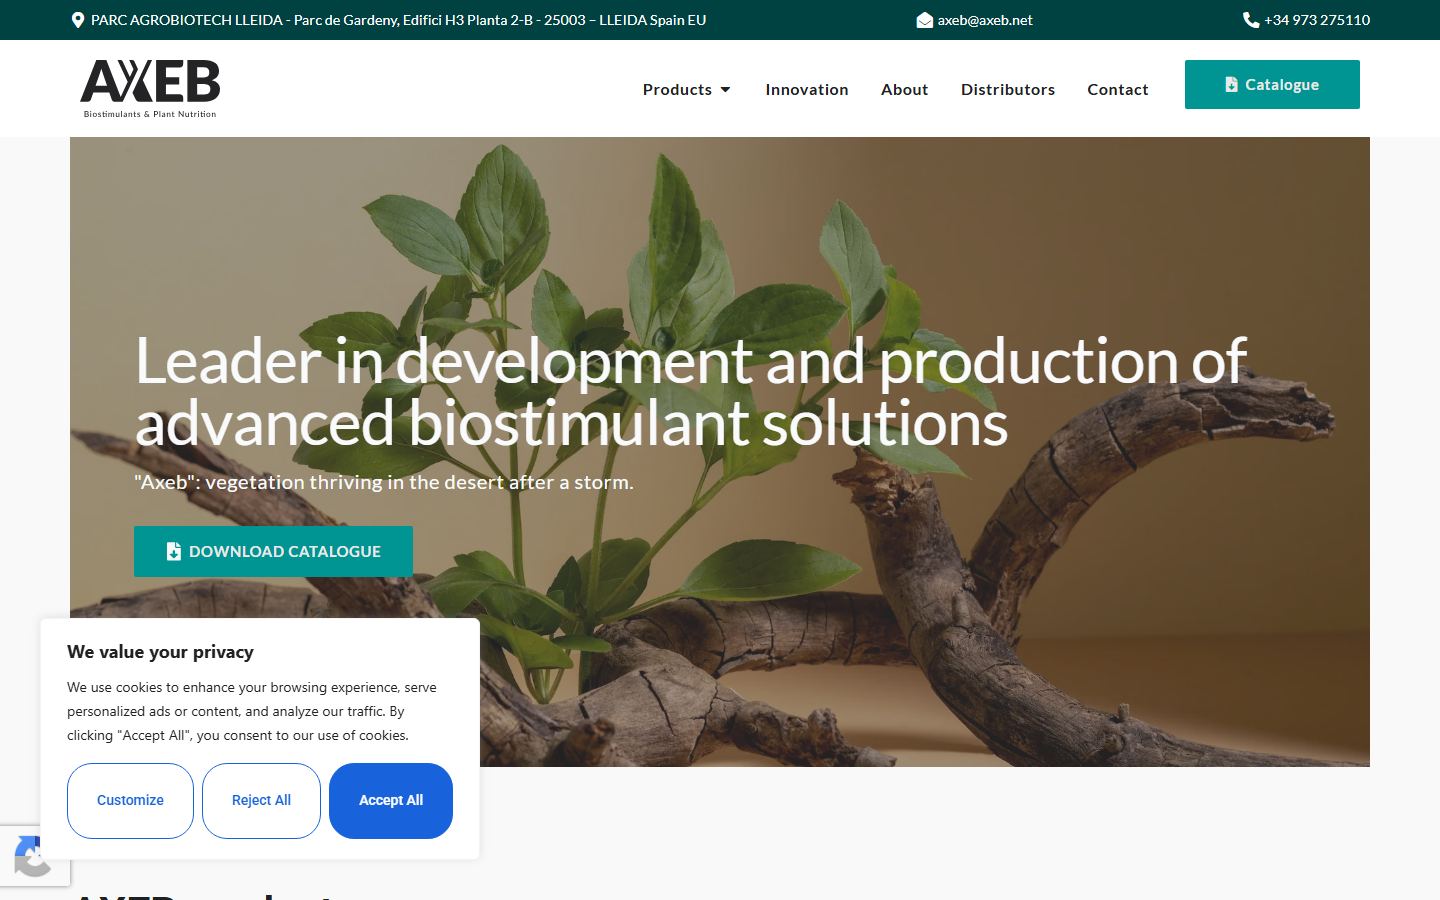Expand the Products dropdown arrow
This screenshot has height=900, width=1440.
click(726, 90)
